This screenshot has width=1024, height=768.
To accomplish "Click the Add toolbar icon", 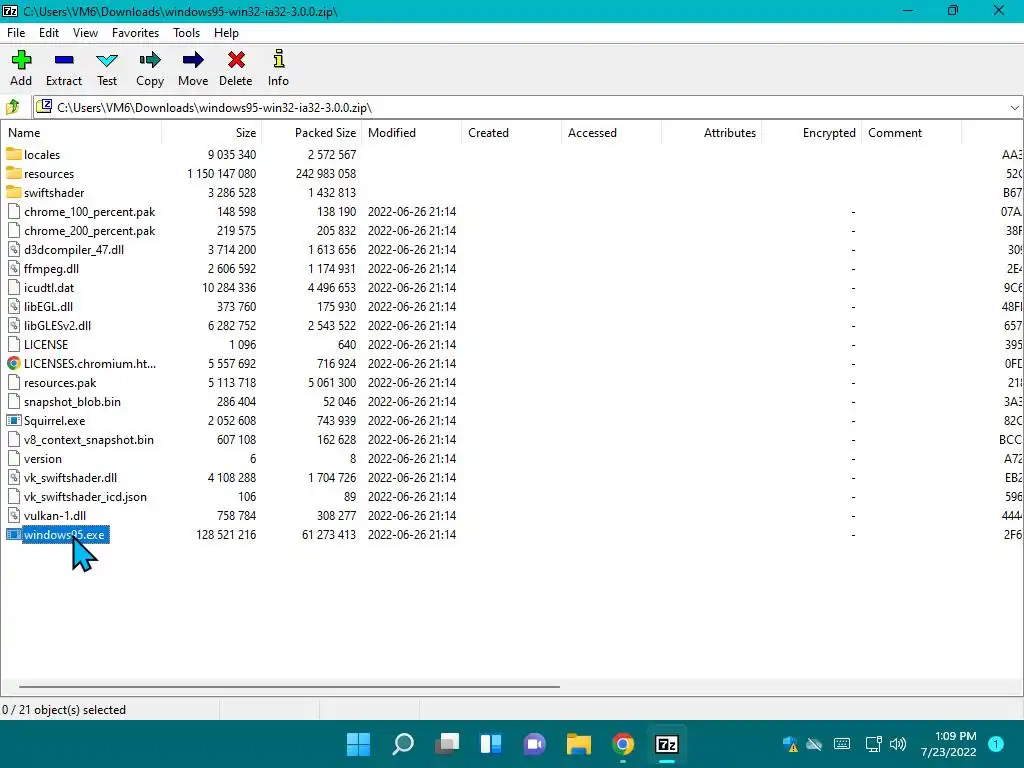I will click(x=21, y=60).
